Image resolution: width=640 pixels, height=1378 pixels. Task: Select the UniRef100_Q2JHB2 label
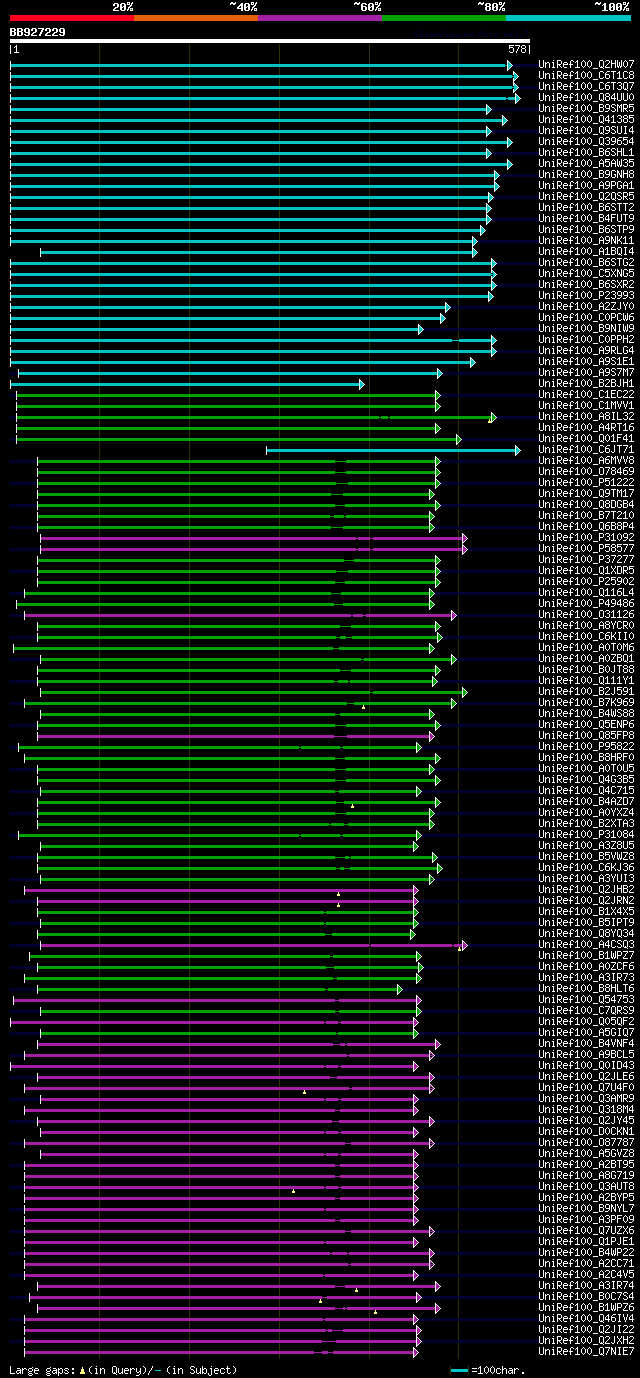click(x=586, y=889)
